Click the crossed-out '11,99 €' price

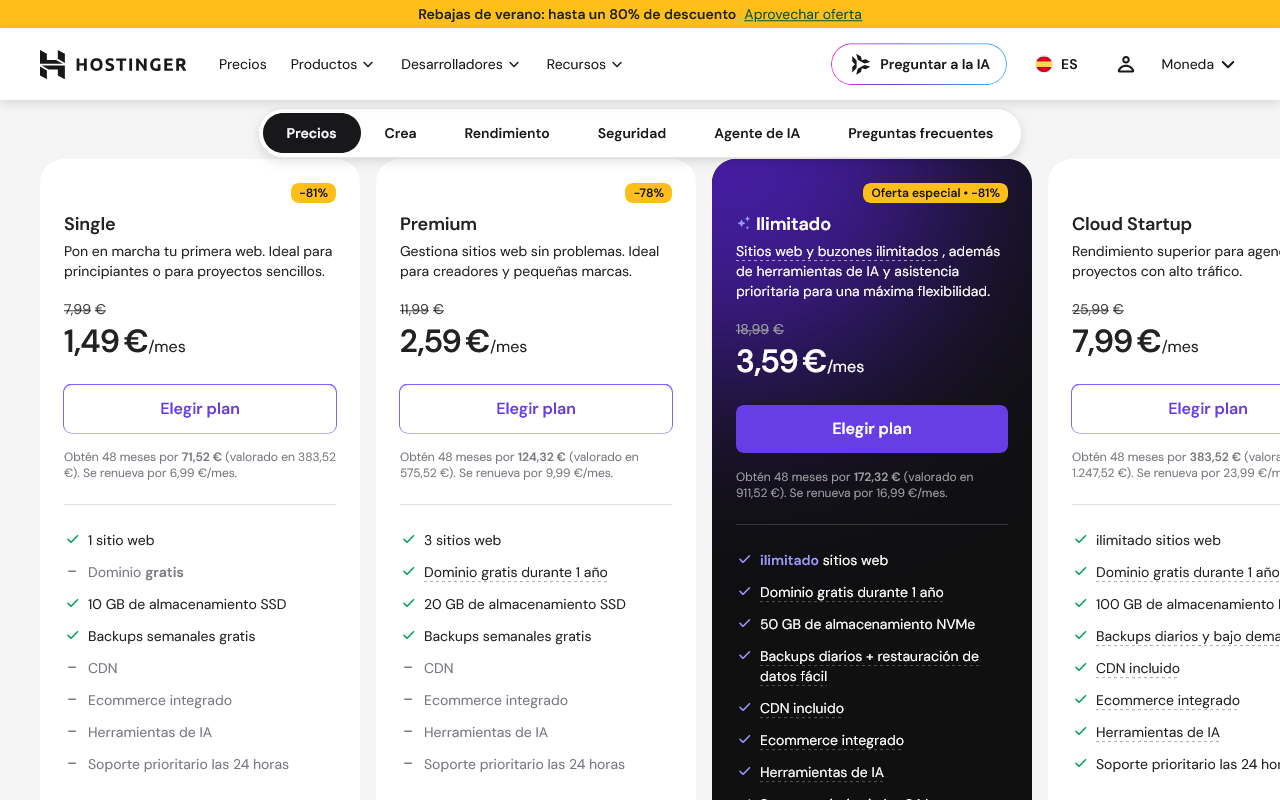click(422, 309)
